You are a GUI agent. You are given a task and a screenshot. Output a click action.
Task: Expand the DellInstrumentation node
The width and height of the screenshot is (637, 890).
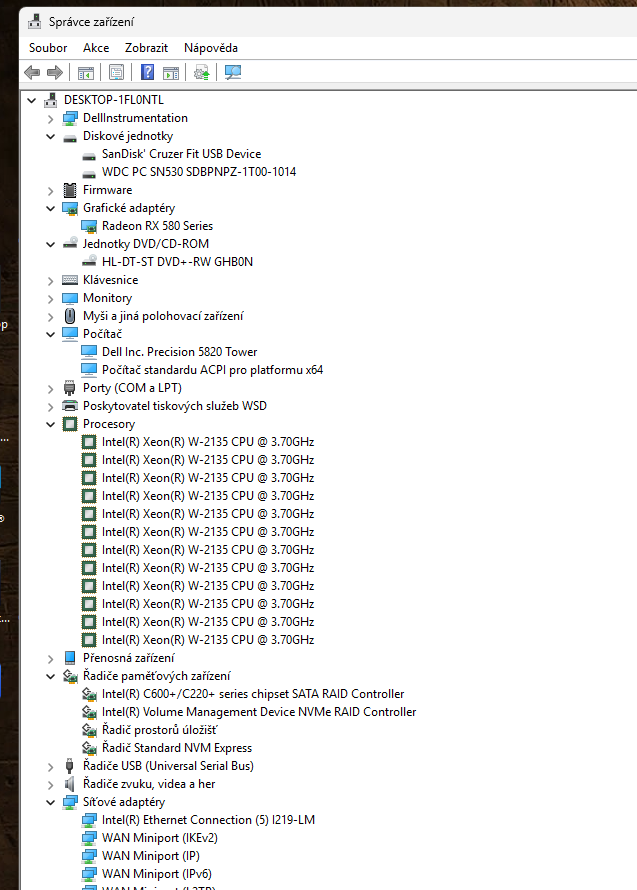pyautogui.click(x=51, y=119)
